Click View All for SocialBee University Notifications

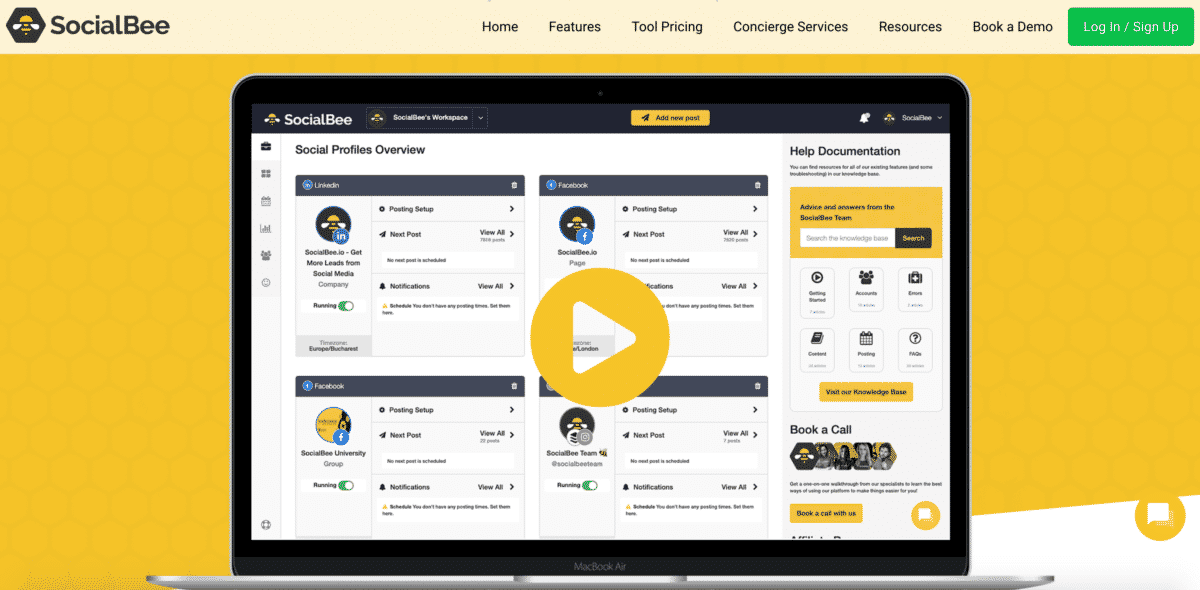491,487
